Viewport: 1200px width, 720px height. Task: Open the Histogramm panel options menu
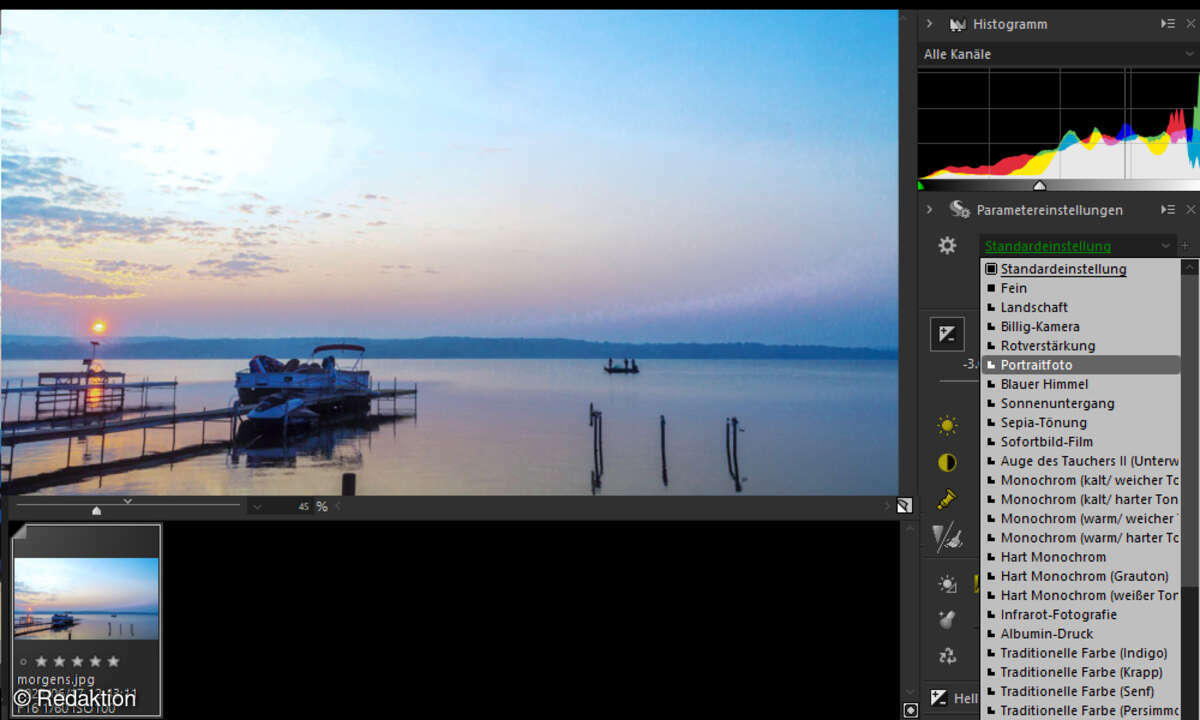click(x=1167, y=23)
